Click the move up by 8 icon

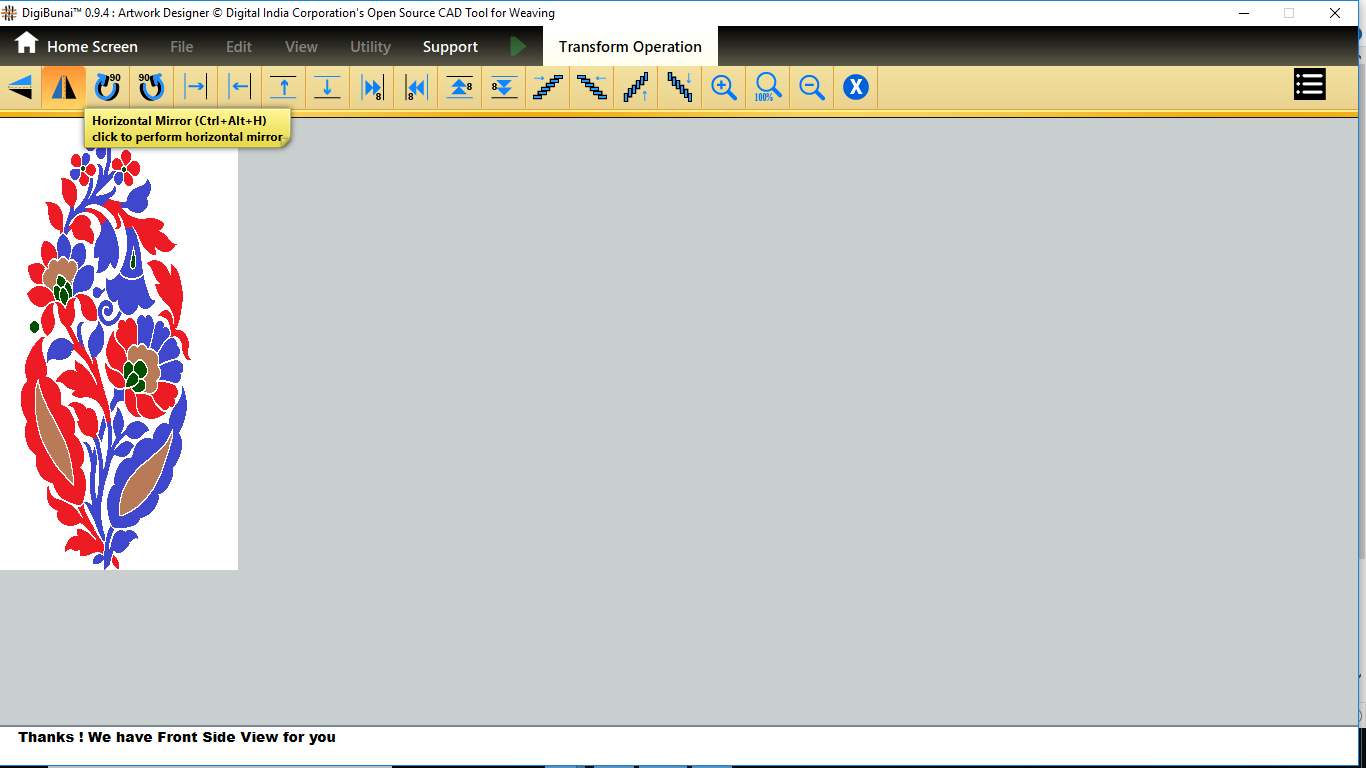point(460,87)
